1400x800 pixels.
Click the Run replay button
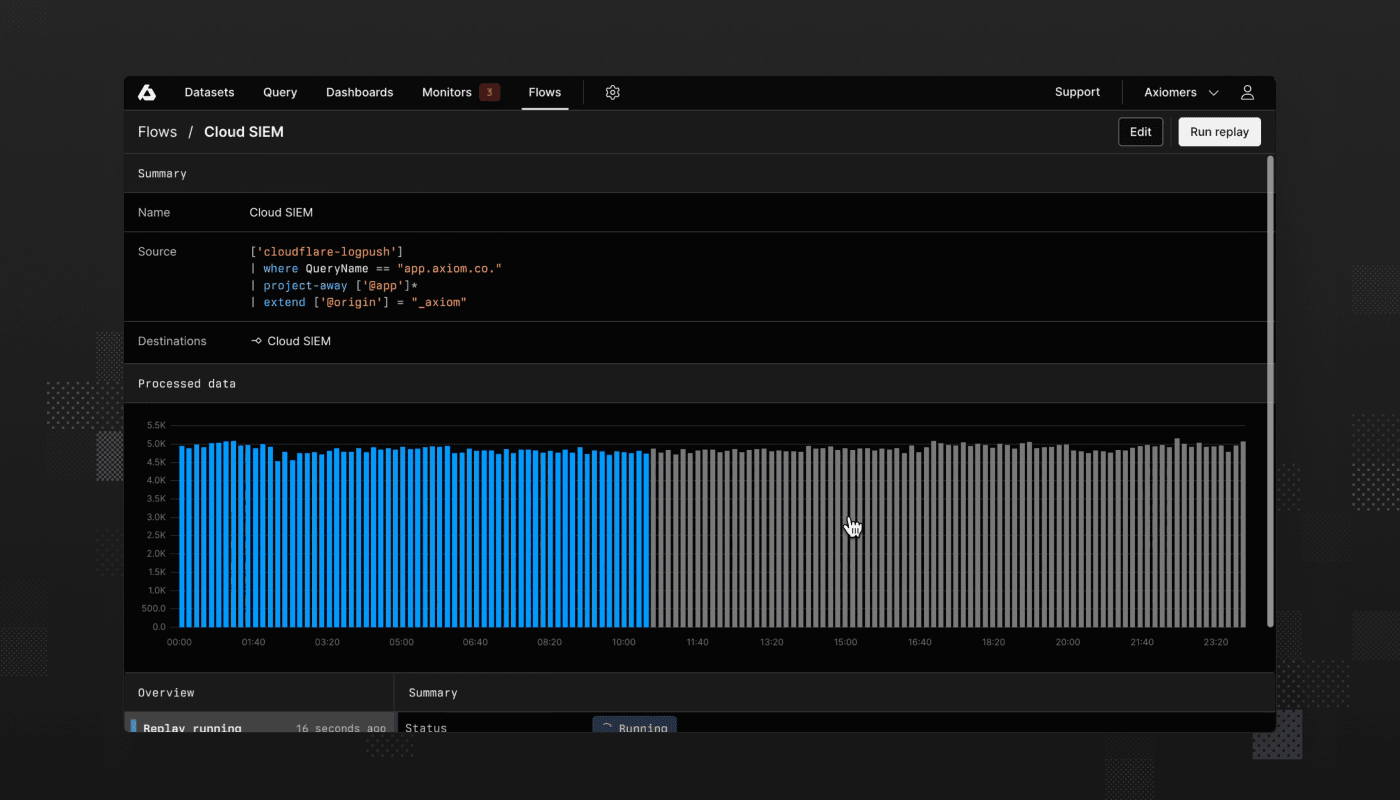pyautogui.click(x=1220, y=132)
